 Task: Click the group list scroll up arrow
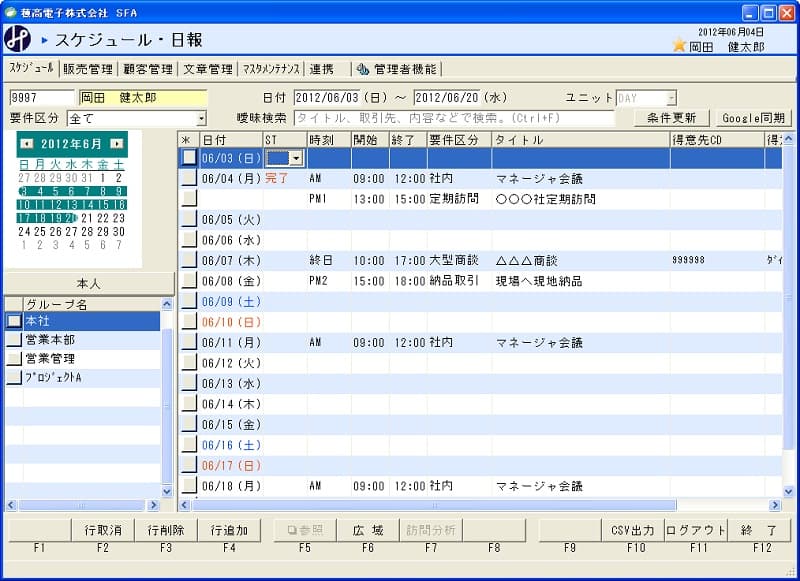167,305
